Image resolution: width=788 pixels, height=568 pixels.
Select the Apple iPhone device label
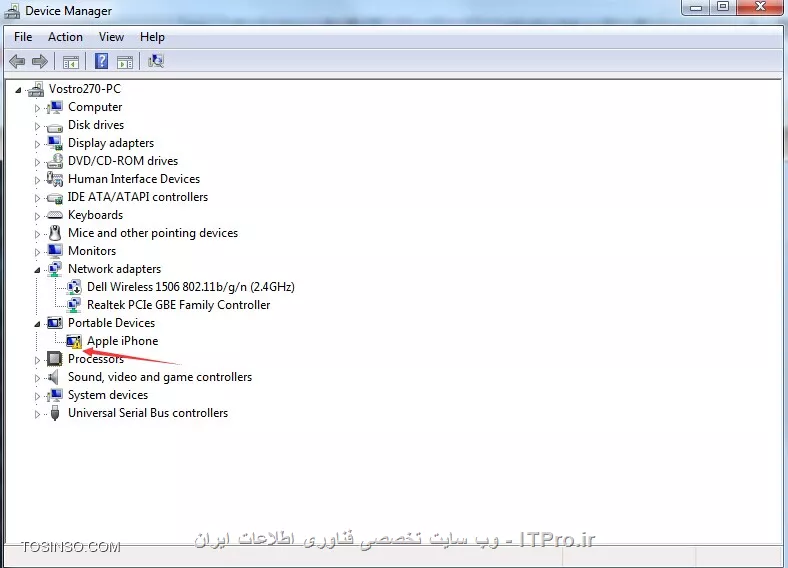click(123, 341)
